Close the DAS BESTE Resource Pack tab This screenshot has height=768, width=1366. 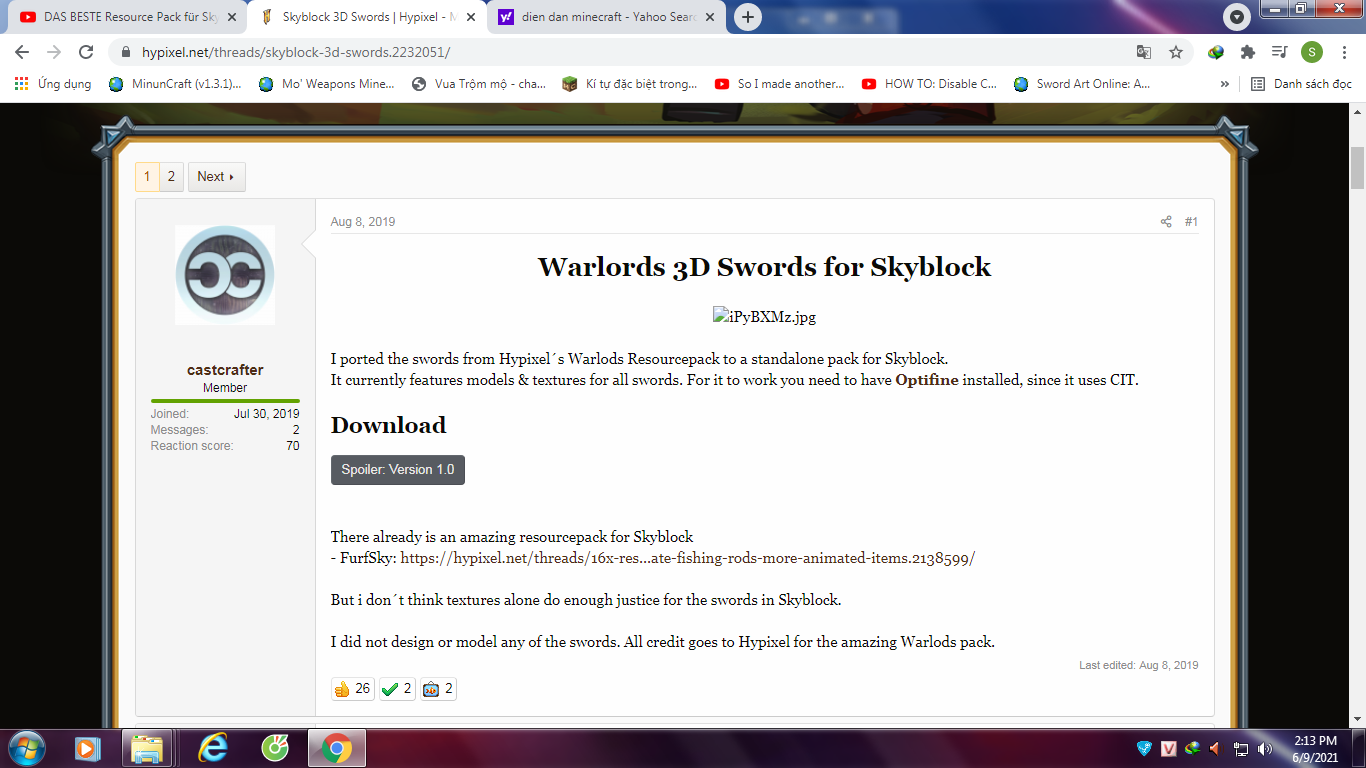pos(230,17)
